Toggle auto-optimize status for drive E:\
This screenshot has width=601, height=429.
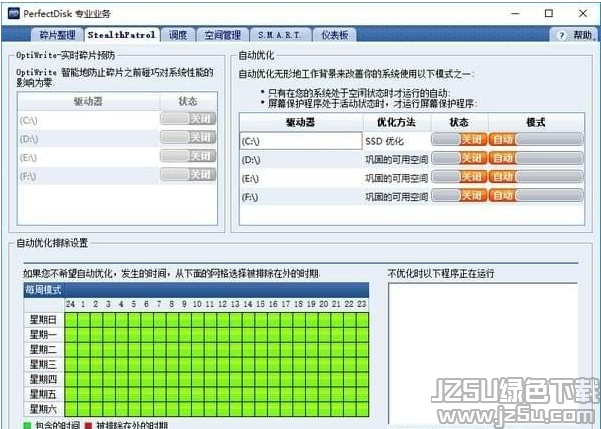coord(459,177)
